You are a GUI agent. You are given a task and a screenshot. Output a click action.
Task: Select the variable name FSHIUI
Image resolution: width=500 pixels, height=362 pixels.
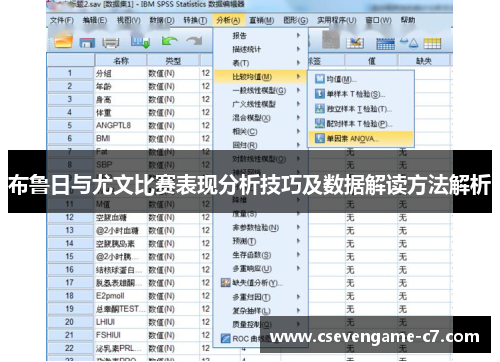pyautogui.click(x=108, y=335)
